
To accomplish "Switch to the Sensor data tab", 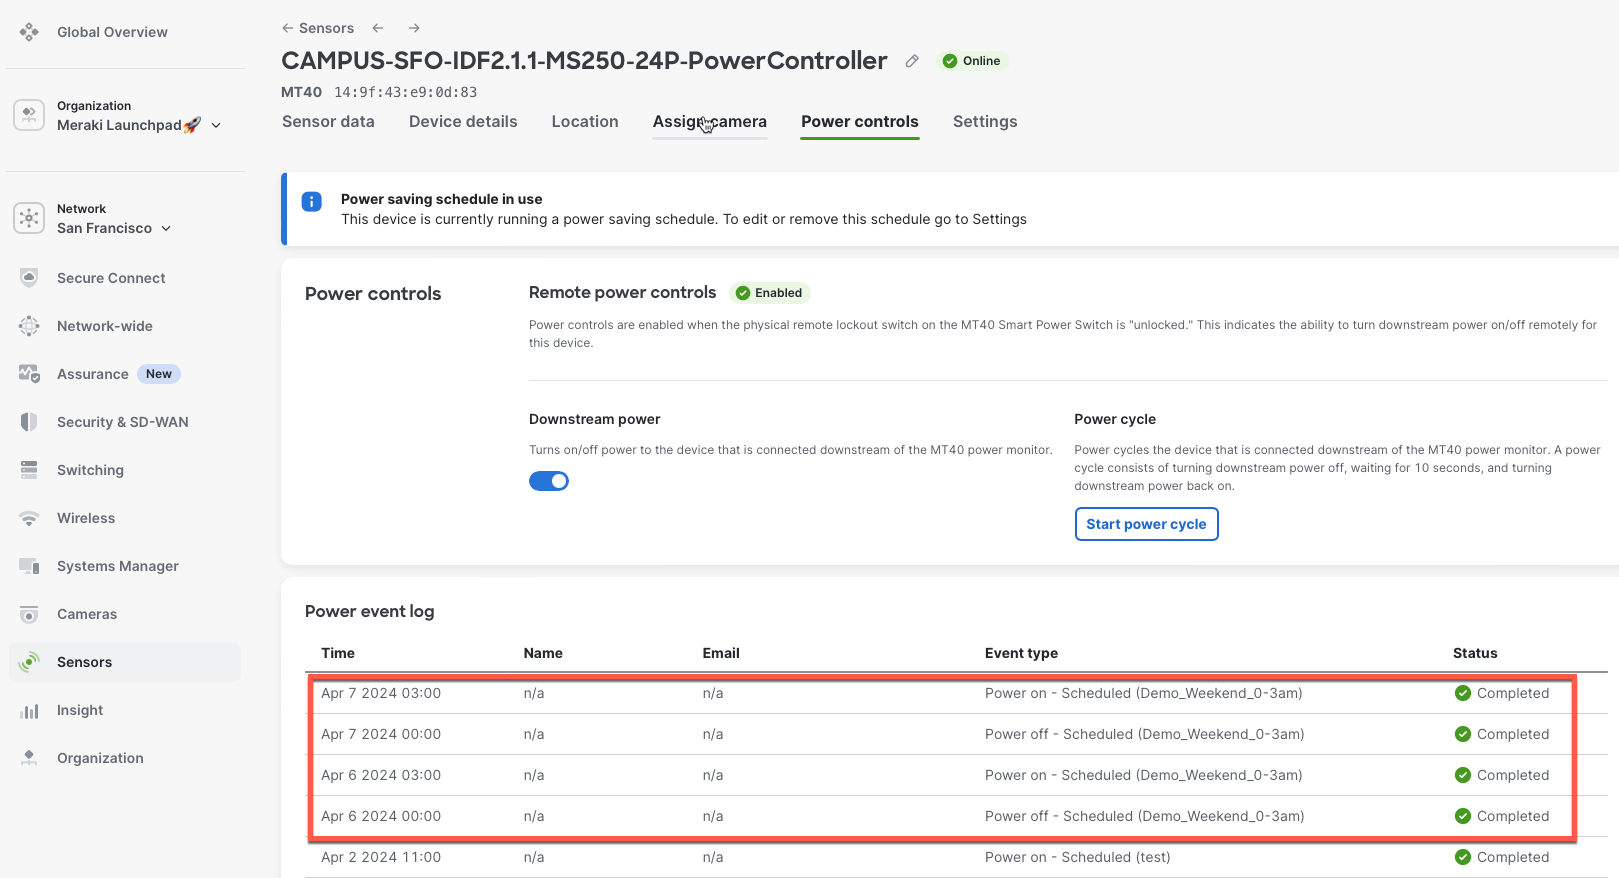I will (x=328, y=121).
